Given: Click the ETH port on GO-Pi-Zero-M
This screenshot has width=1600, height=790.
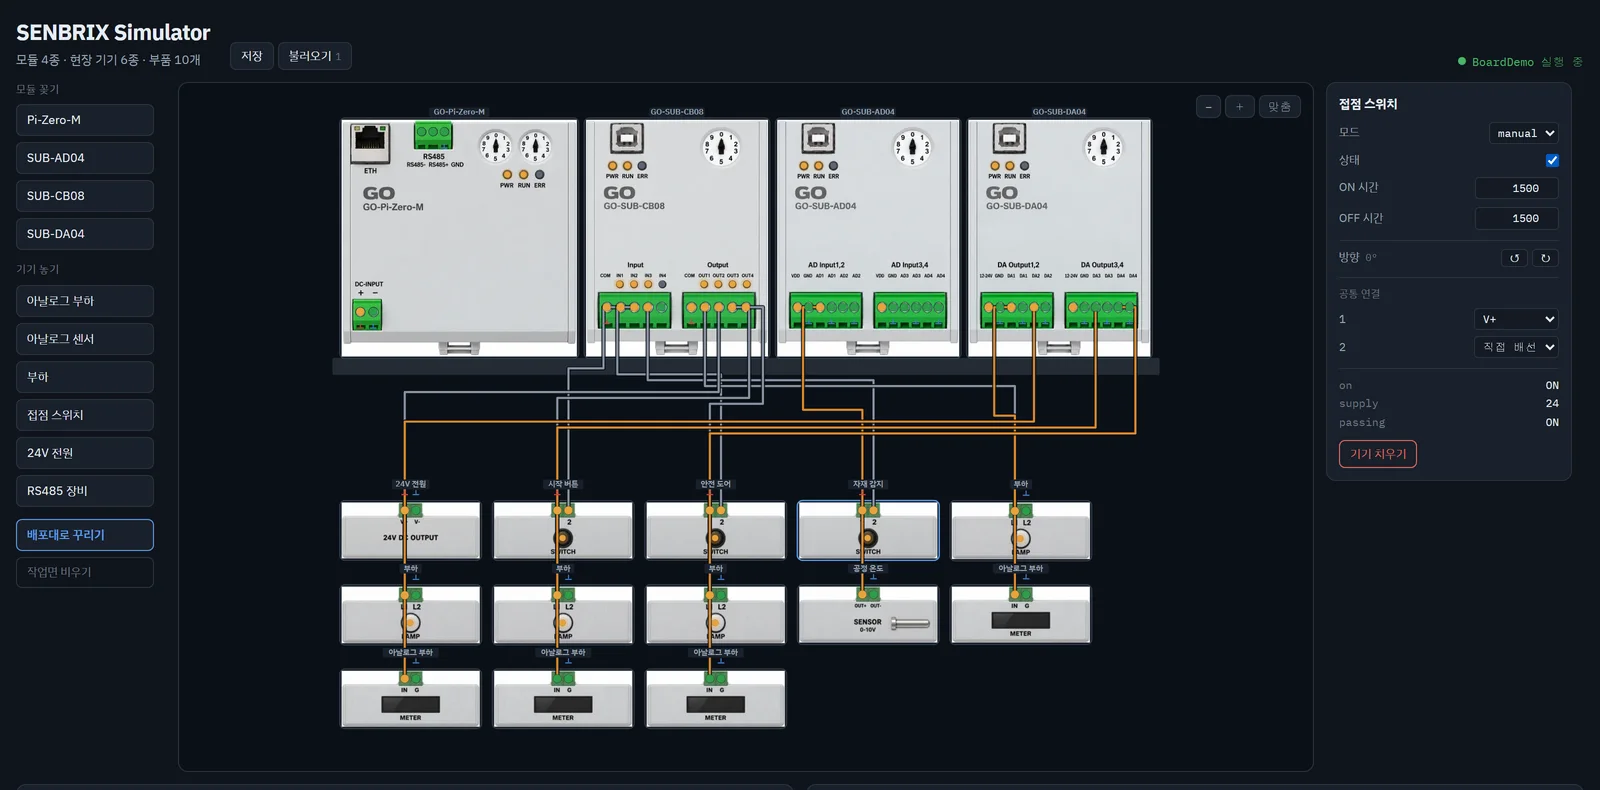Looking at the screenshot, I should point(370,143).
